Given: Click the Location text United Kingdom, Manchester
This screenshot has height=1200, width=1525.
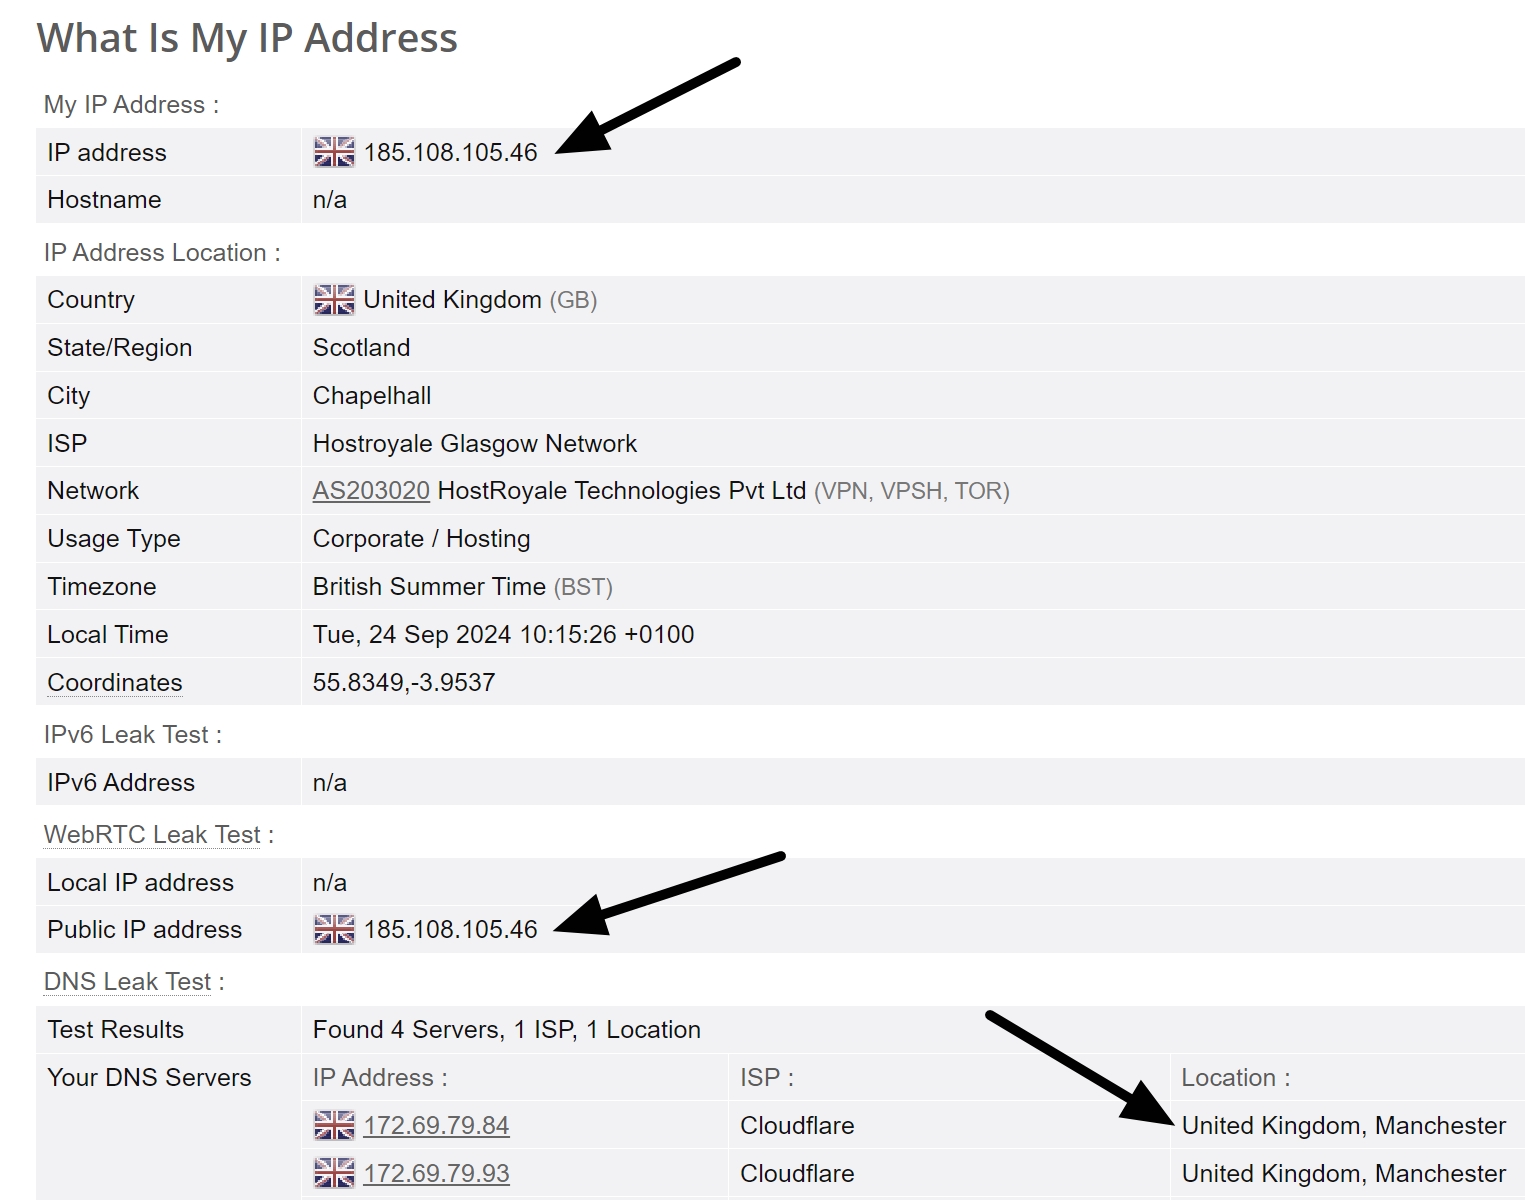Looking at the screenshot, I should (x=1342, y=1124).
